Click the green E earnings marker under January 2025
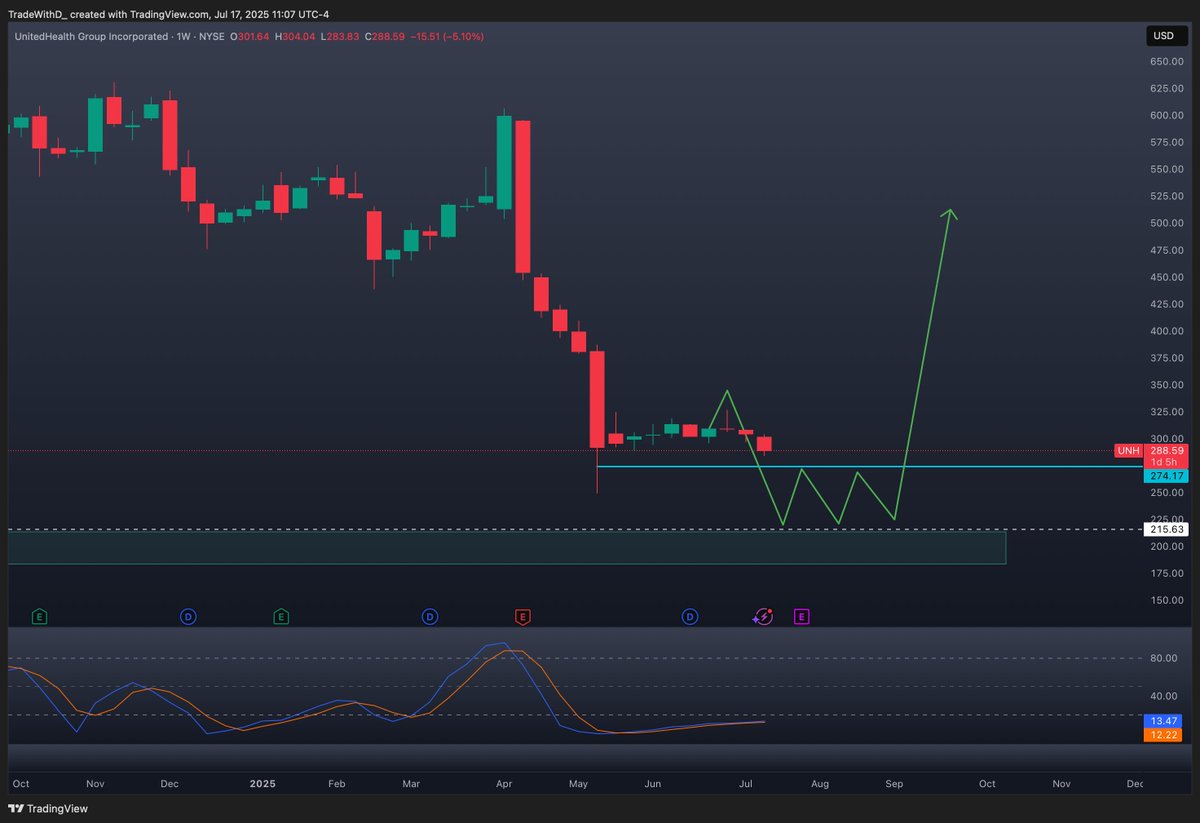This screenshot has height=823, width=1200. coord(281,617)
